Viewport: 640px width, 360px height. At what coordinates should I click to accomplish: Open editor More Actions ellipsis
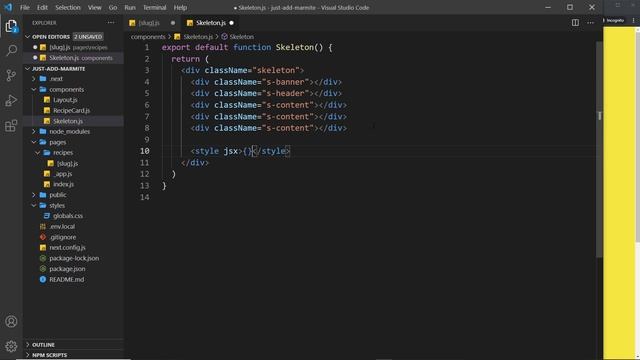point(590,23)
